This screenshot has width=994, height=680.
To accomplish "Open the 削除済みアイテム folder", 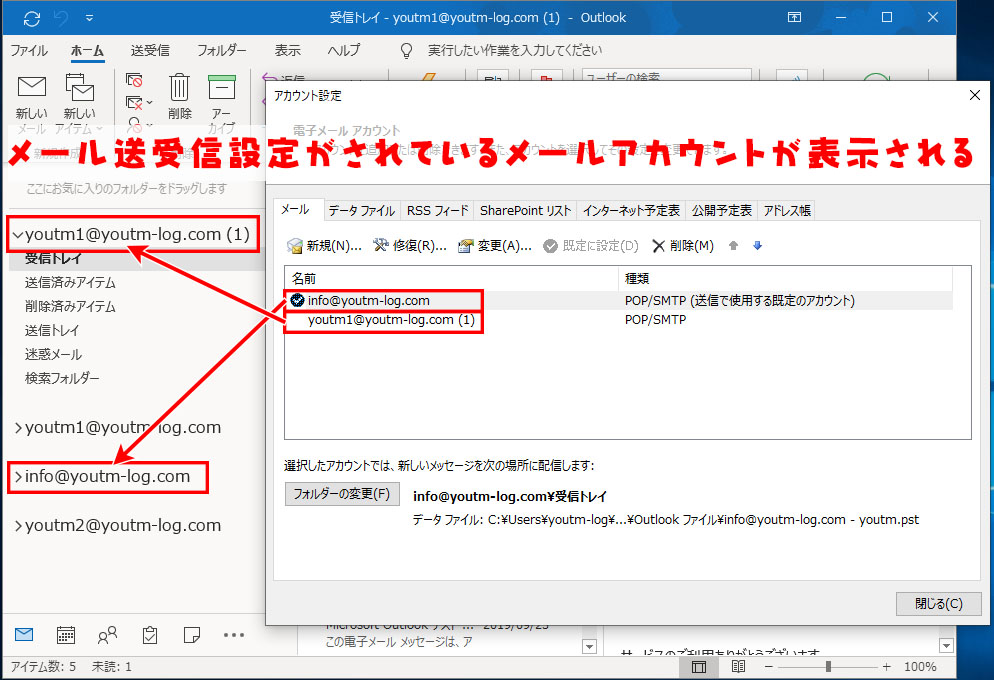I will point(70,307).
